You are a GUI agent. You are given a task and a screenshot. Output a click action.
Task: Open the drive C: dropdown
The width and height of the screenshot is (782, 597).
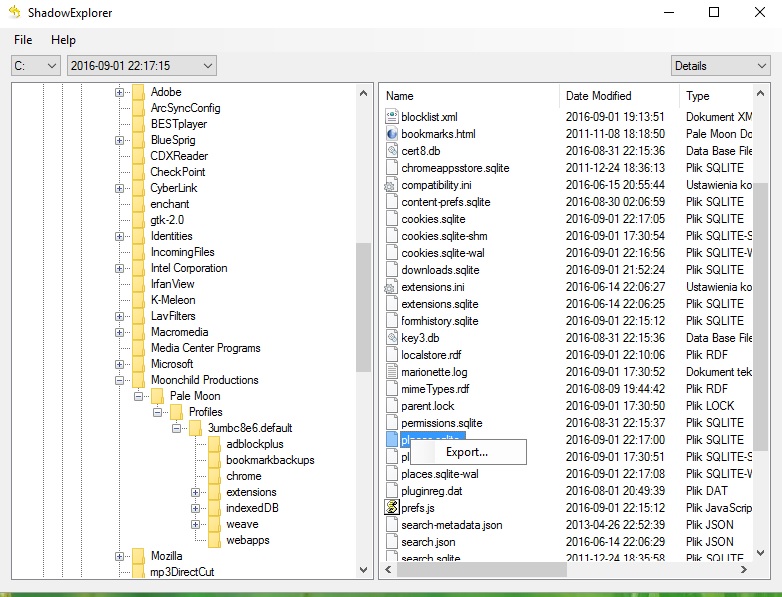[x=36, y=66]
